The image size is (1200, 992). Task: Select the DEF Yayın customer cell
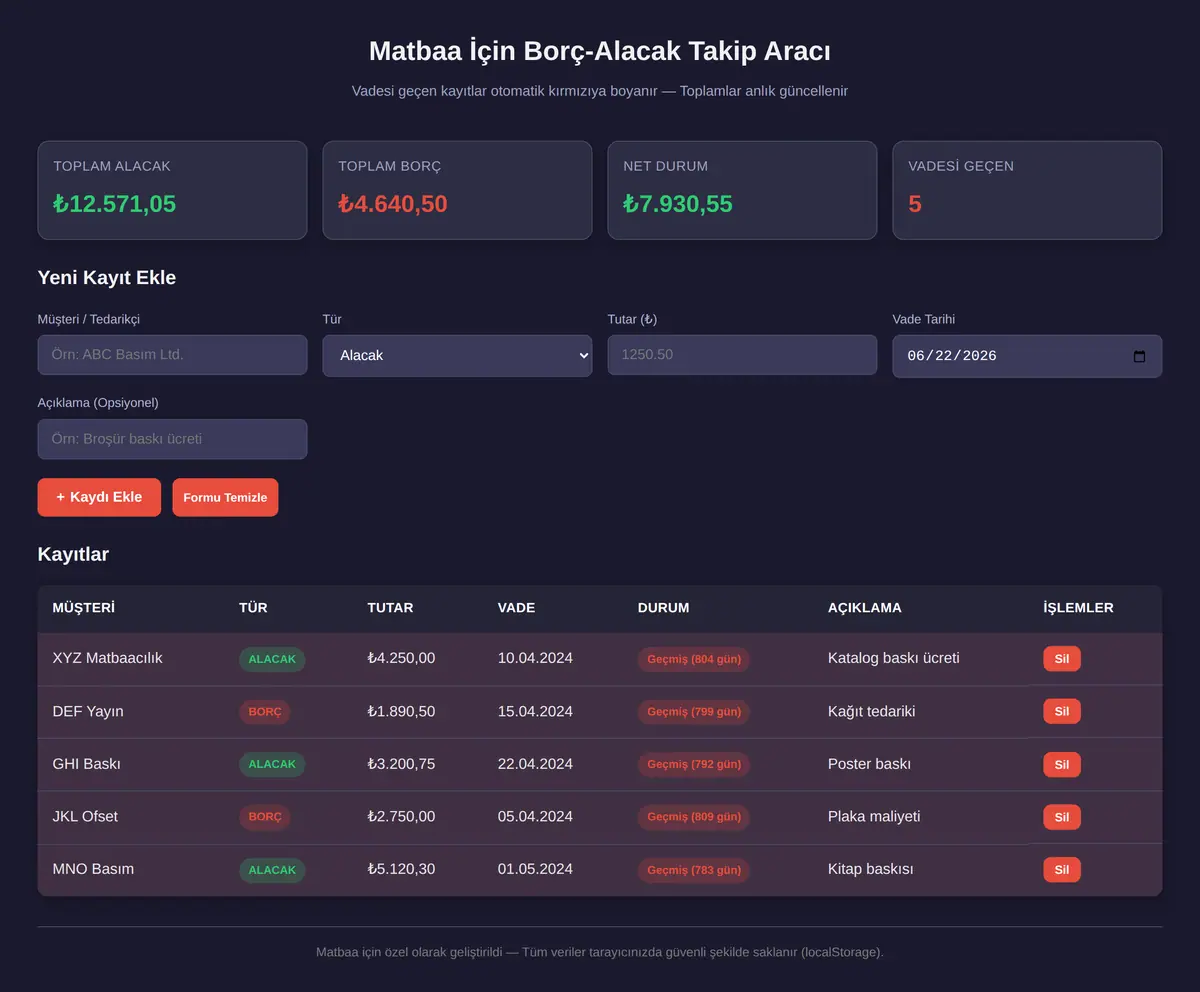pyautogui.click(x=88, y=711)
